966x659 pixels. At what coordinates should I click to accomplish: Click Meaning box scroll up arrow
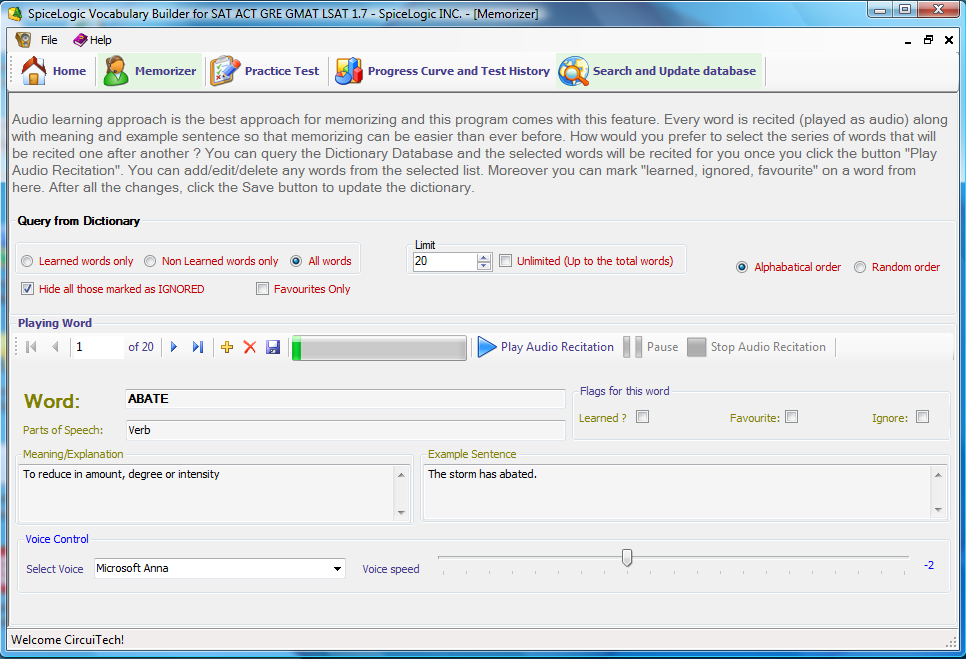(402, 475)
